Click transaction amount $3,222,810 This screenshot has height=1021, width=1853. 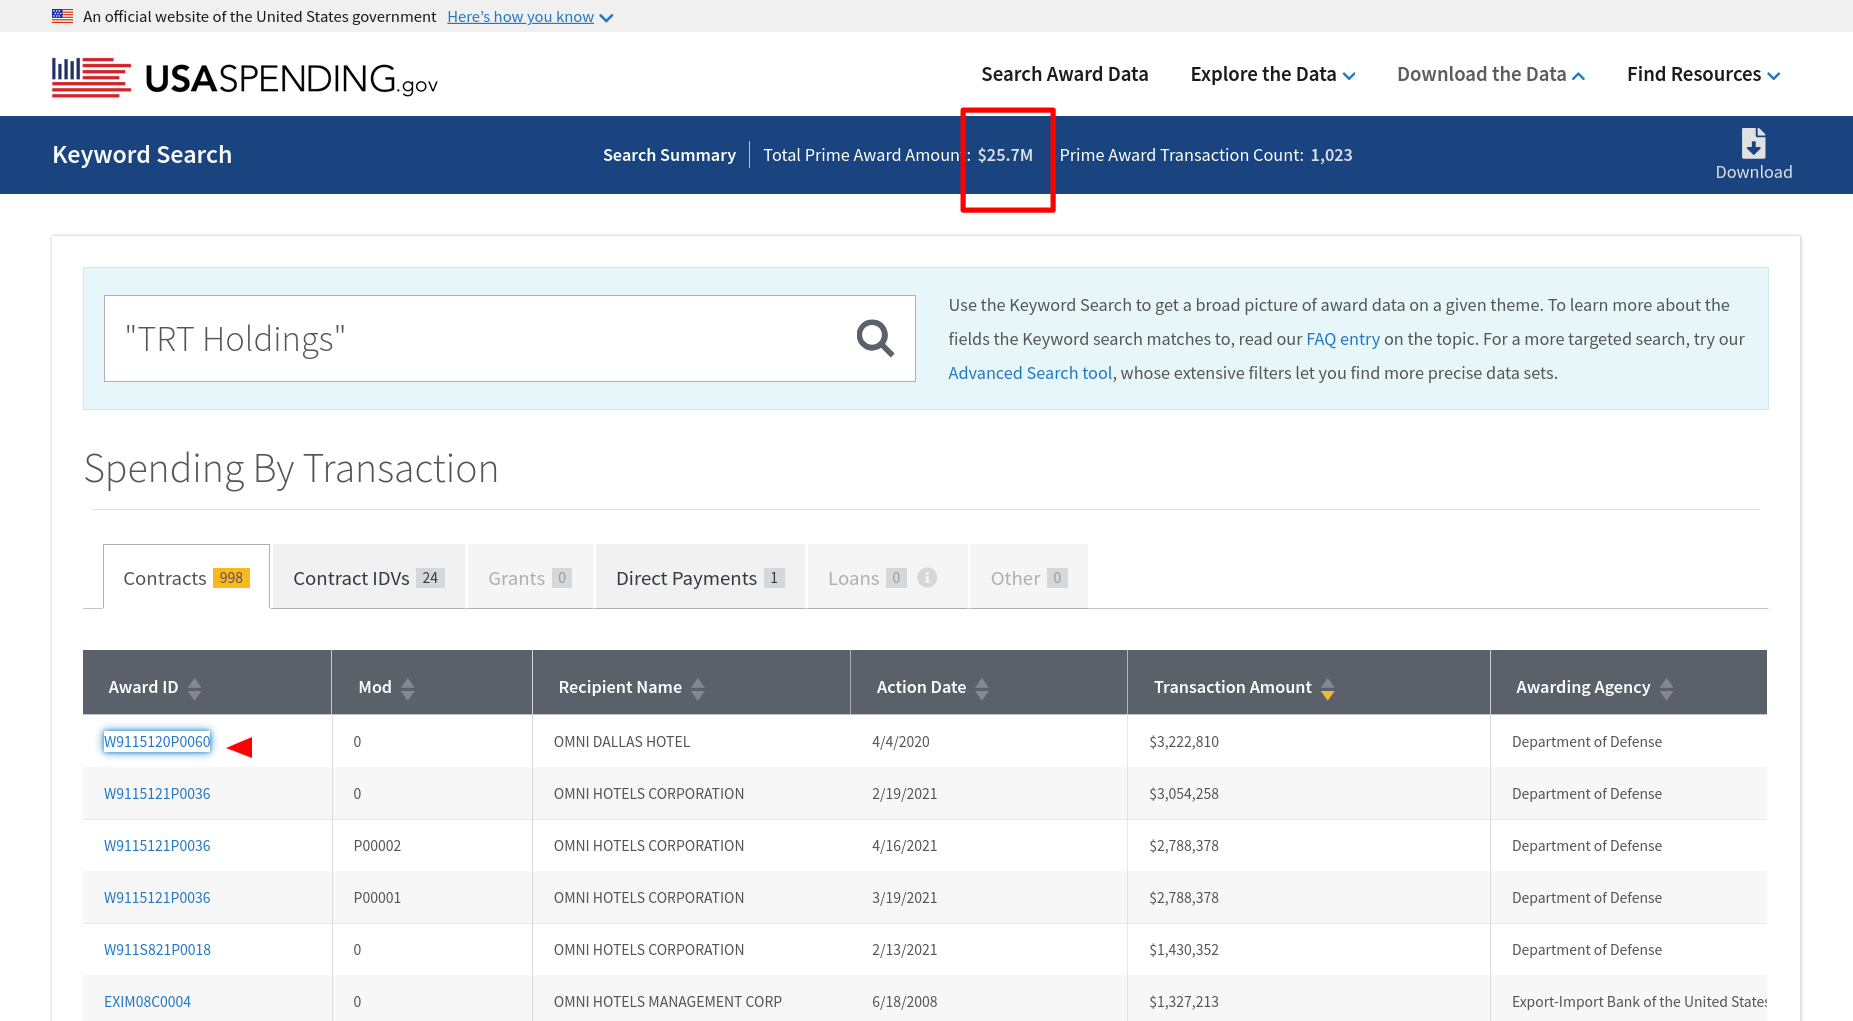[1184, 741]
